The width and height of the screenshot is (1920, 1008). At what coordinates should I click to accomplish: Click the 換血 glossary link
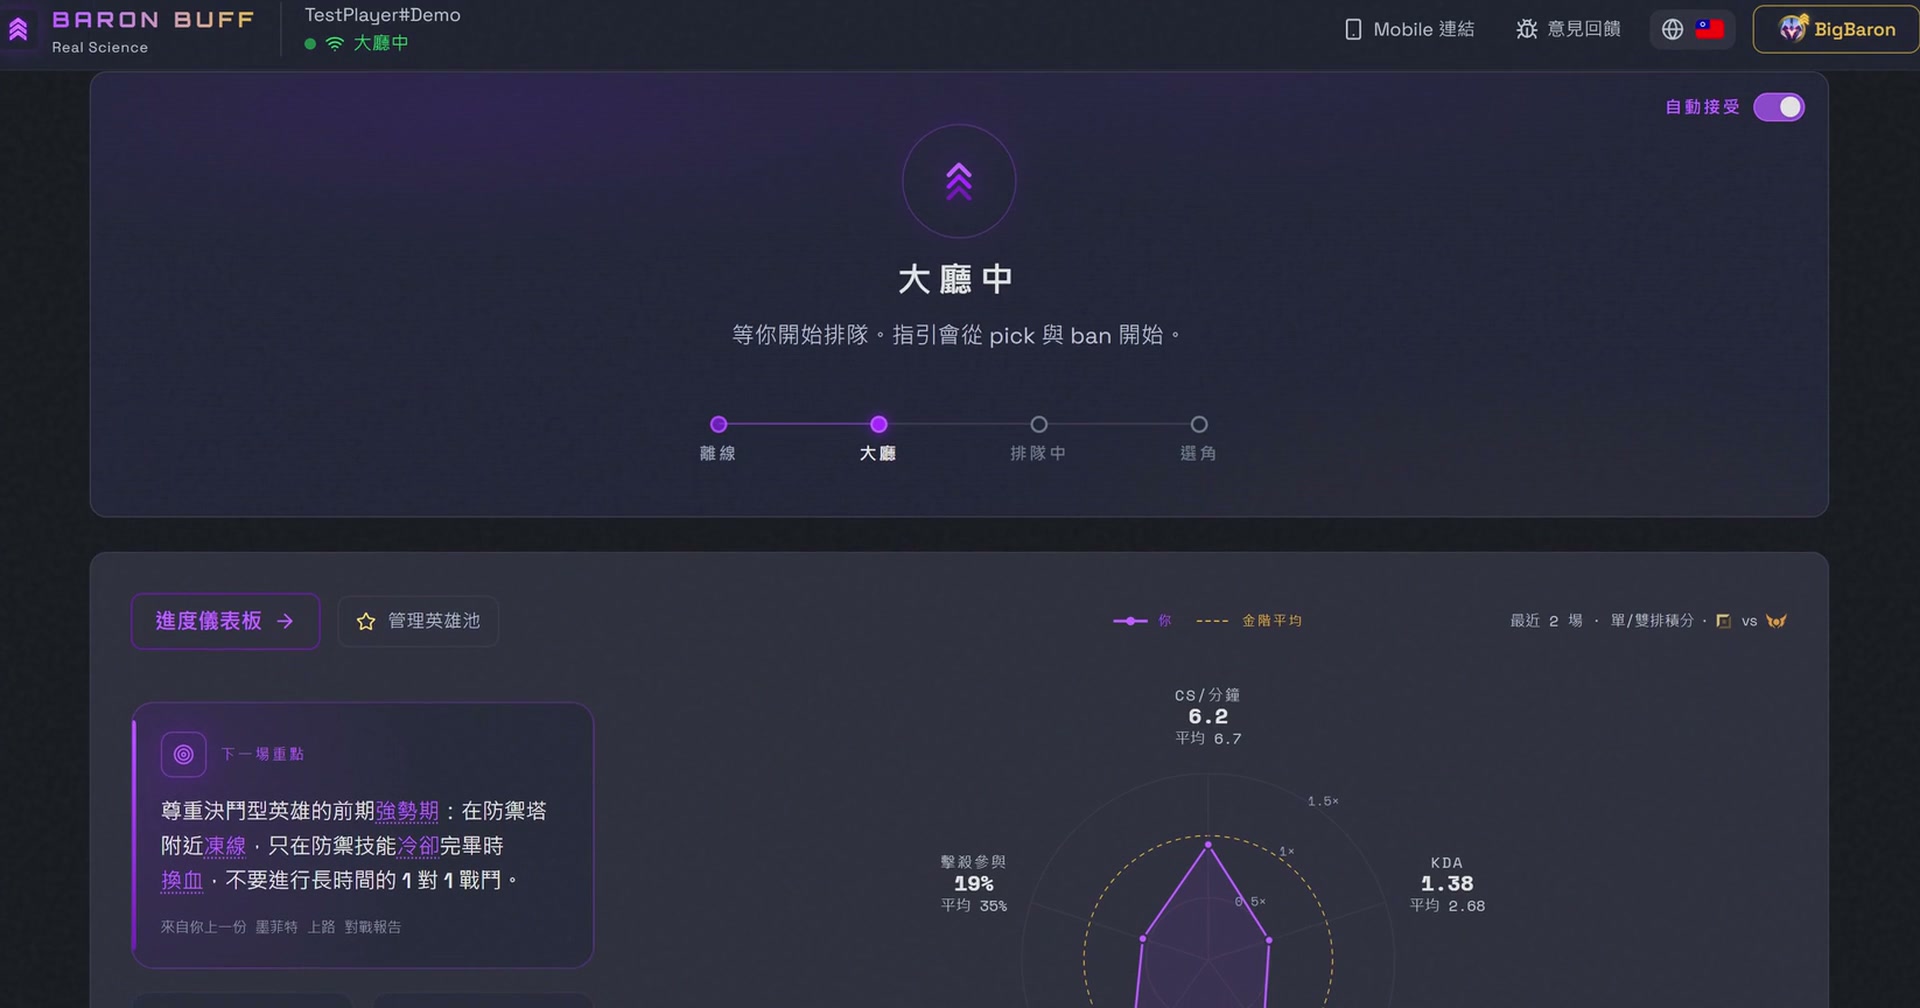click(x=182, y=880)
